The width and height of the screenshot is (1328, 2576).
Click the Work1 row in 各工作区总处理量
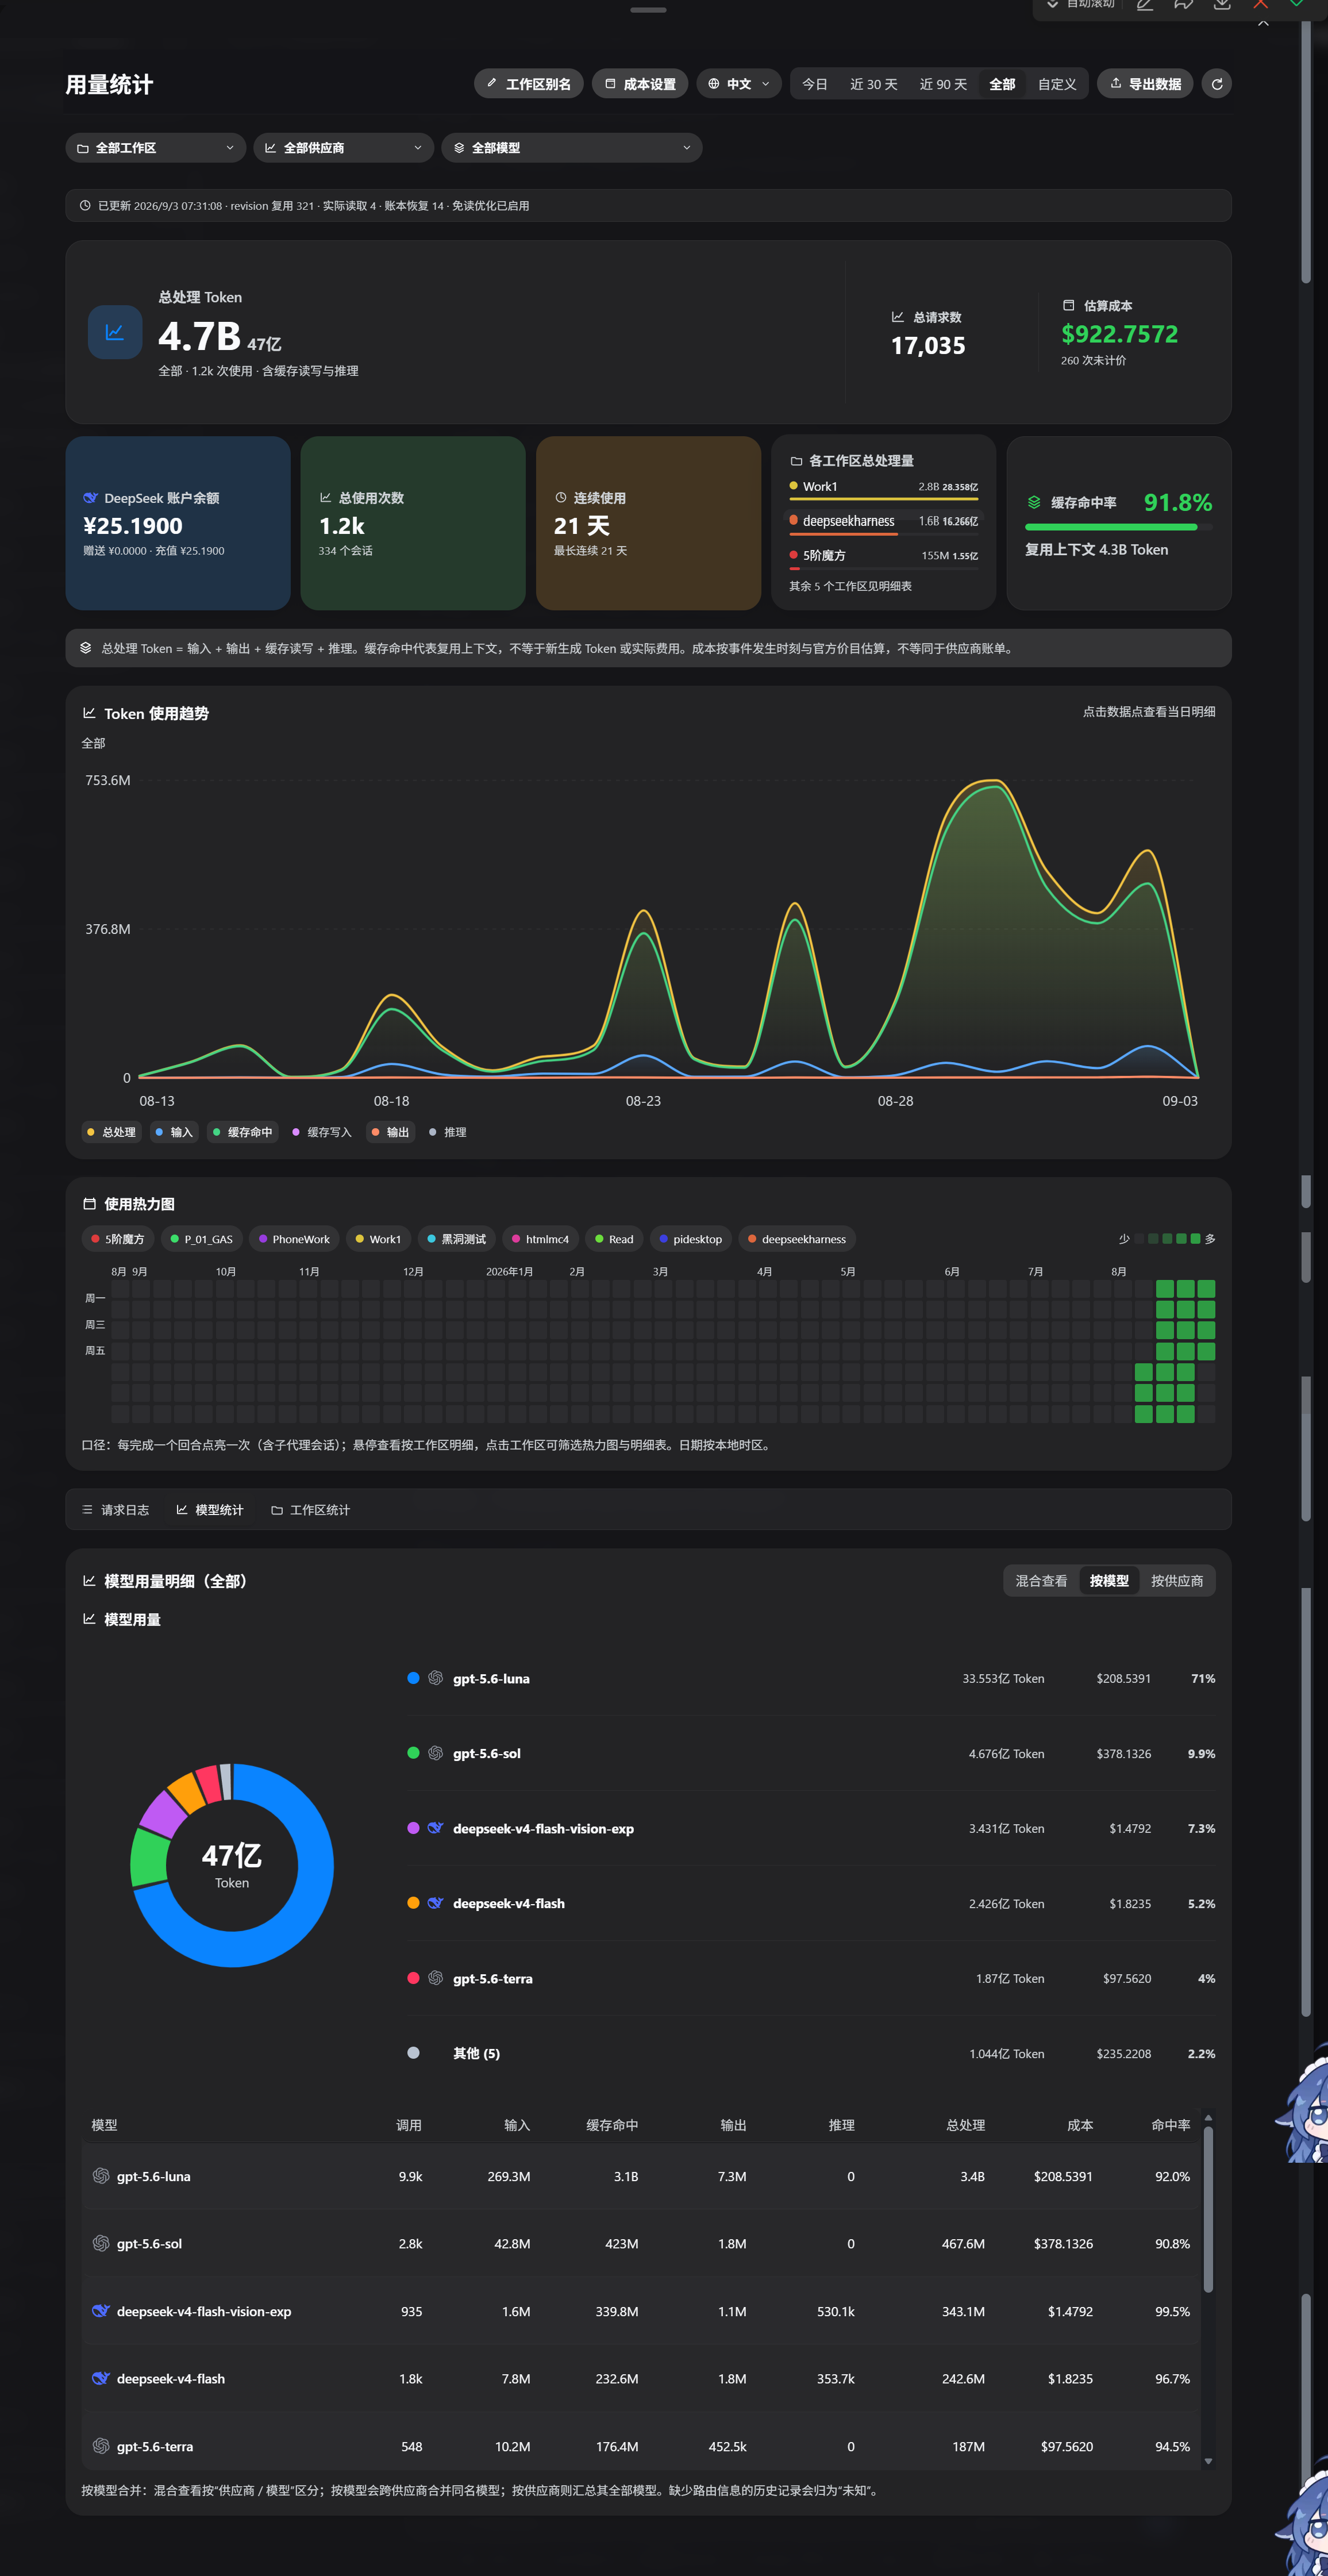point(883,489)
